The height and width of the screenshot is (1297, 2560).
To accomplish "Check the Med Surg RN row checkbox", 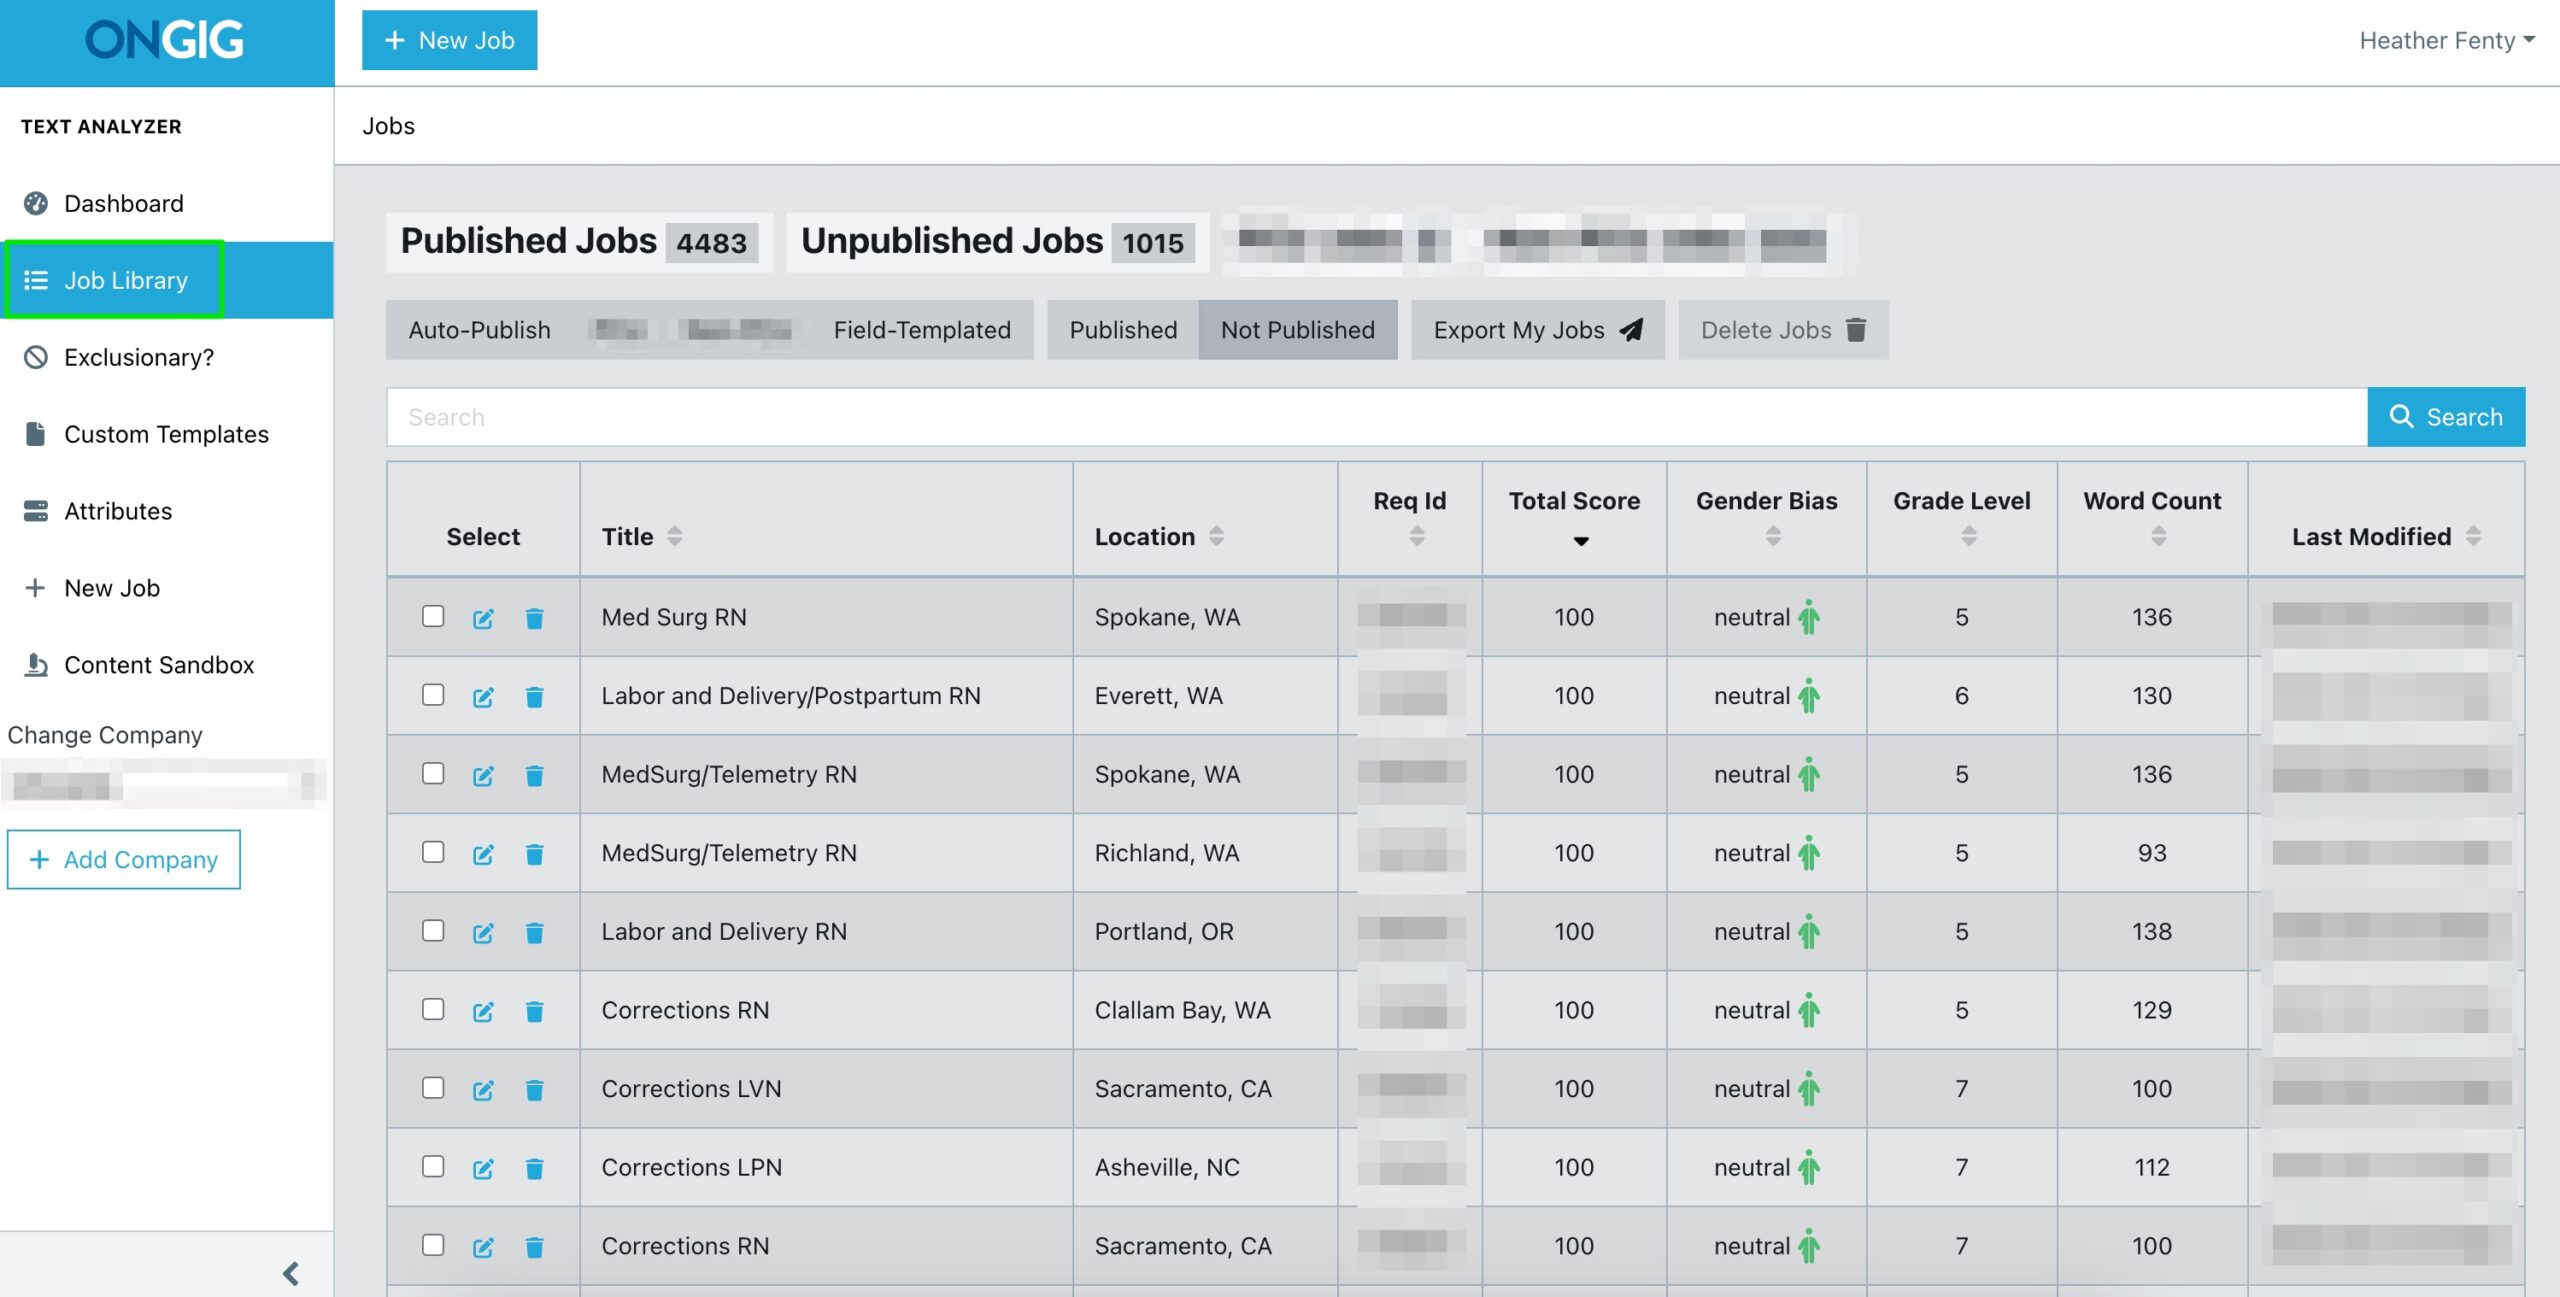I will 433,617.
